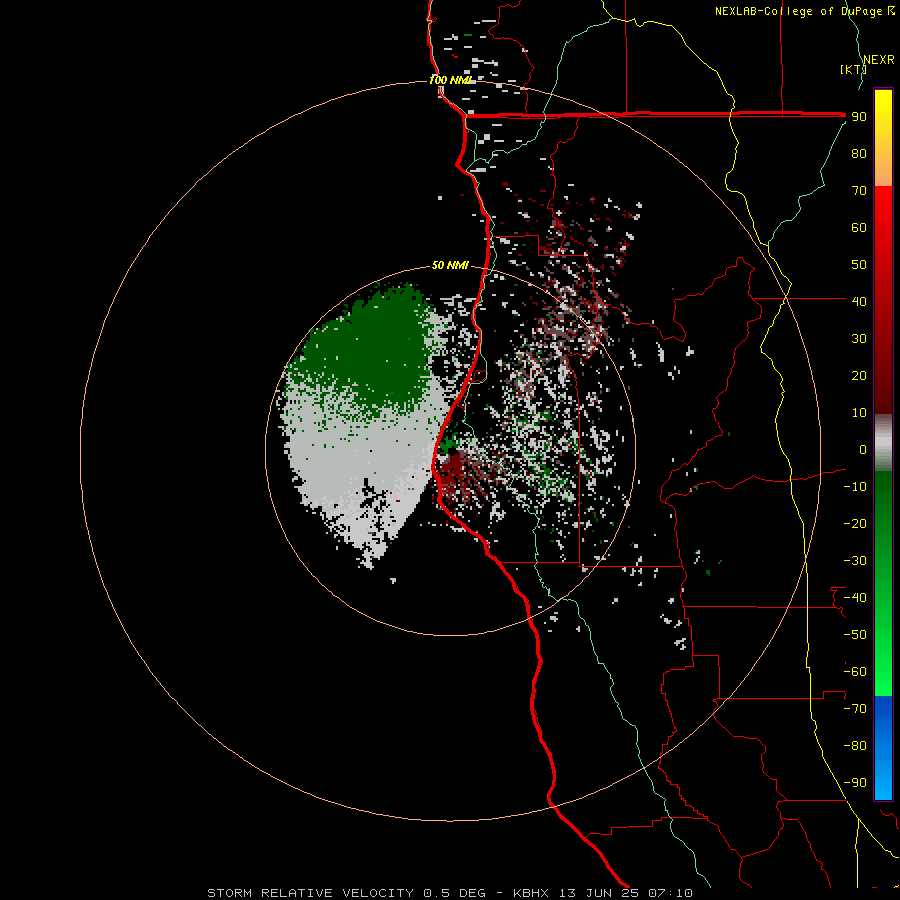
Task: Click the positive 50 knot scale value
Action: coord(859,265)
